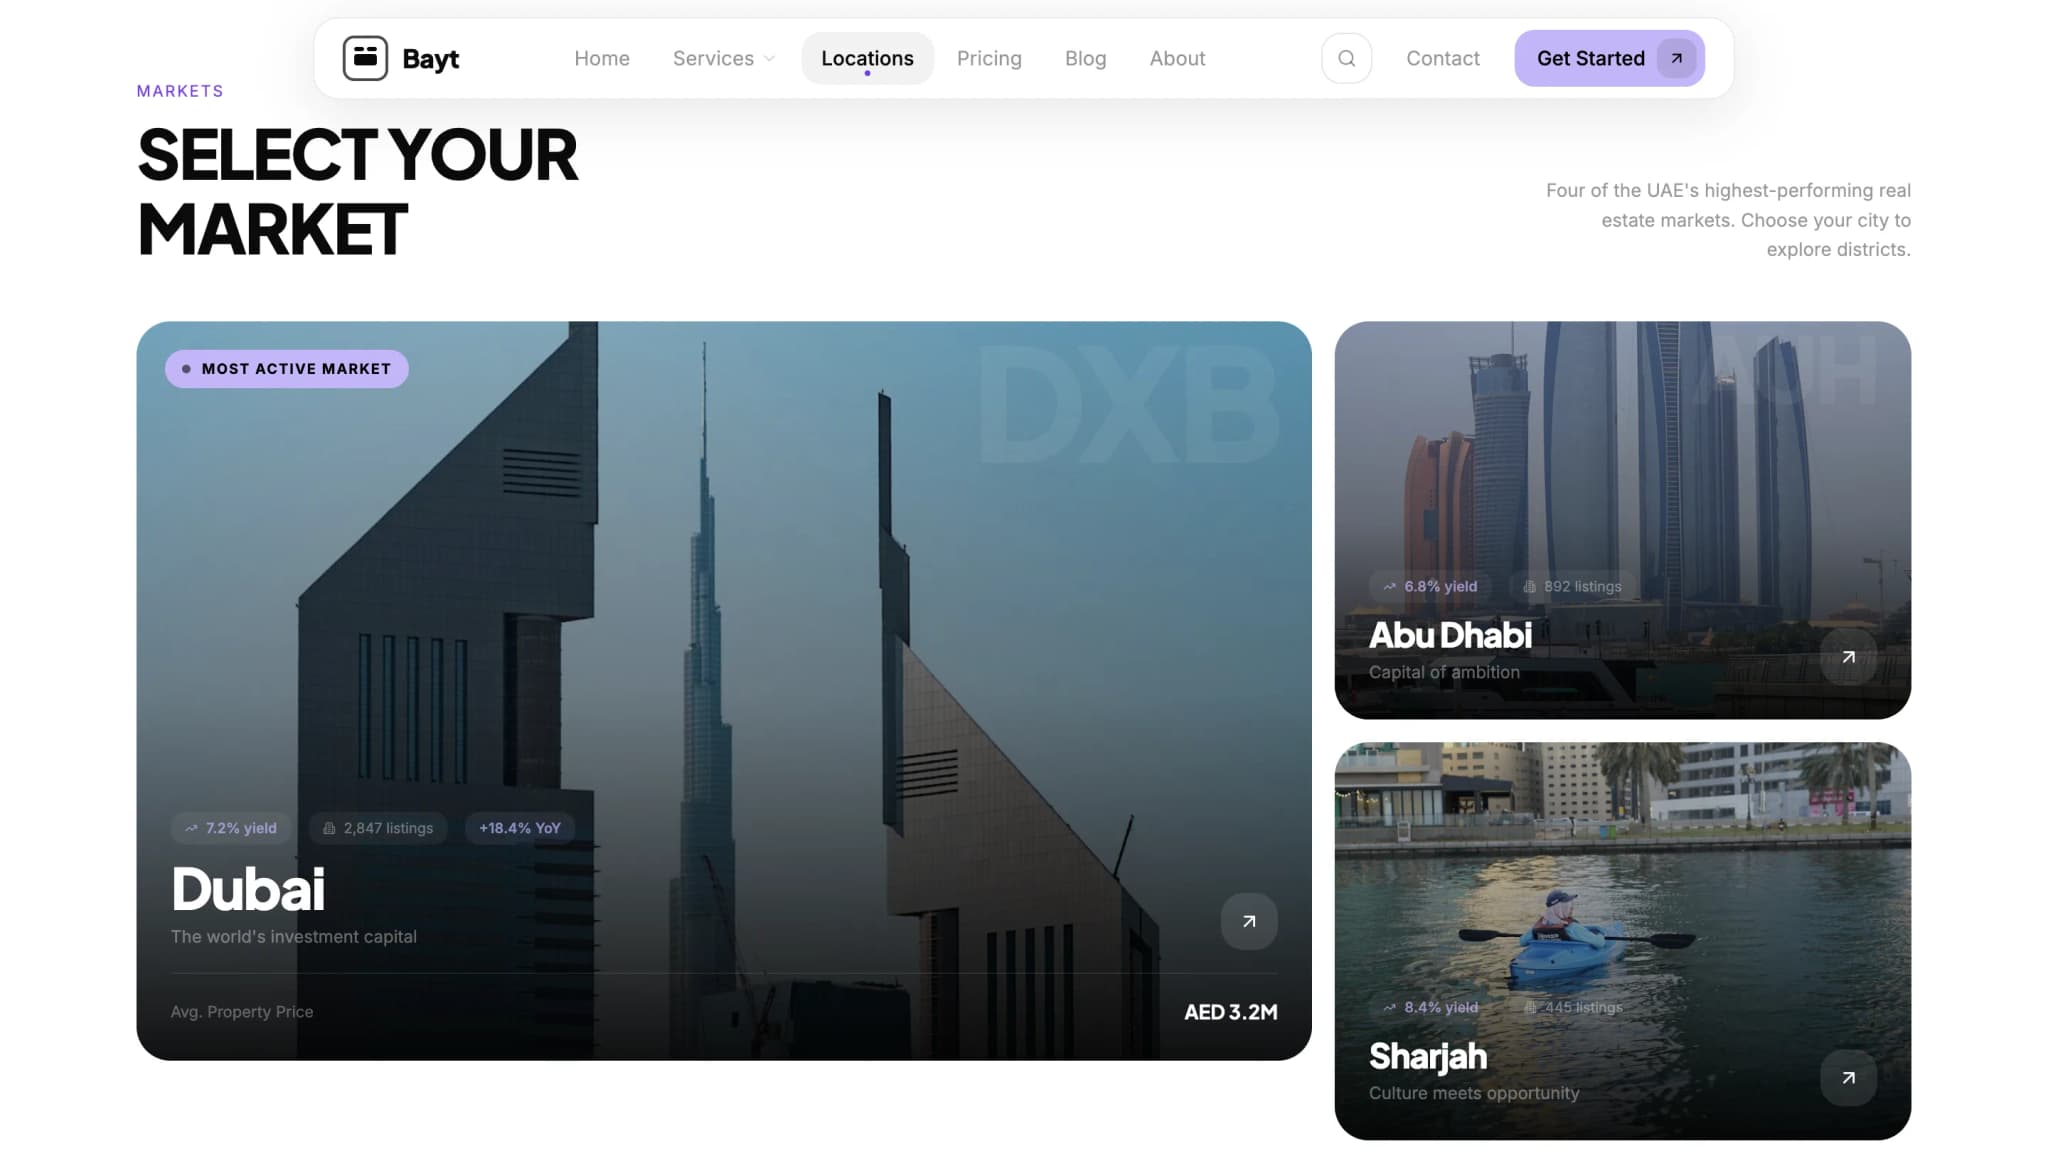
Task: Expand the Services dropdown menu
Action: (722, 58)
